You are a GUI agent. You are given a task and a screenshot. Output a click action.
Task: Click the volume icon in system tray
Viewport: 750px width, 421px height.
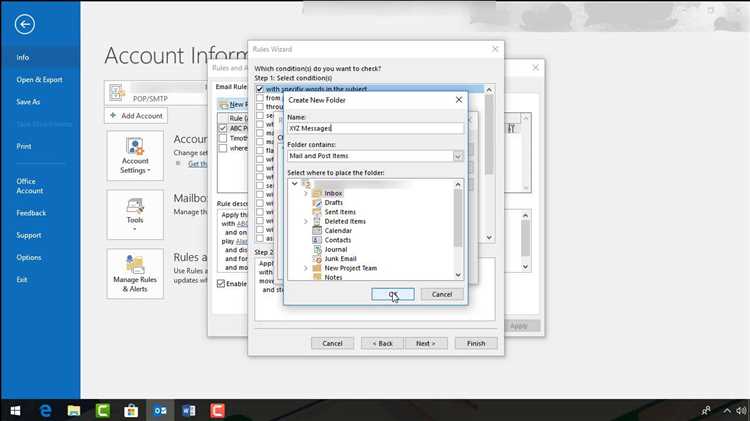(x=741, y=411)
